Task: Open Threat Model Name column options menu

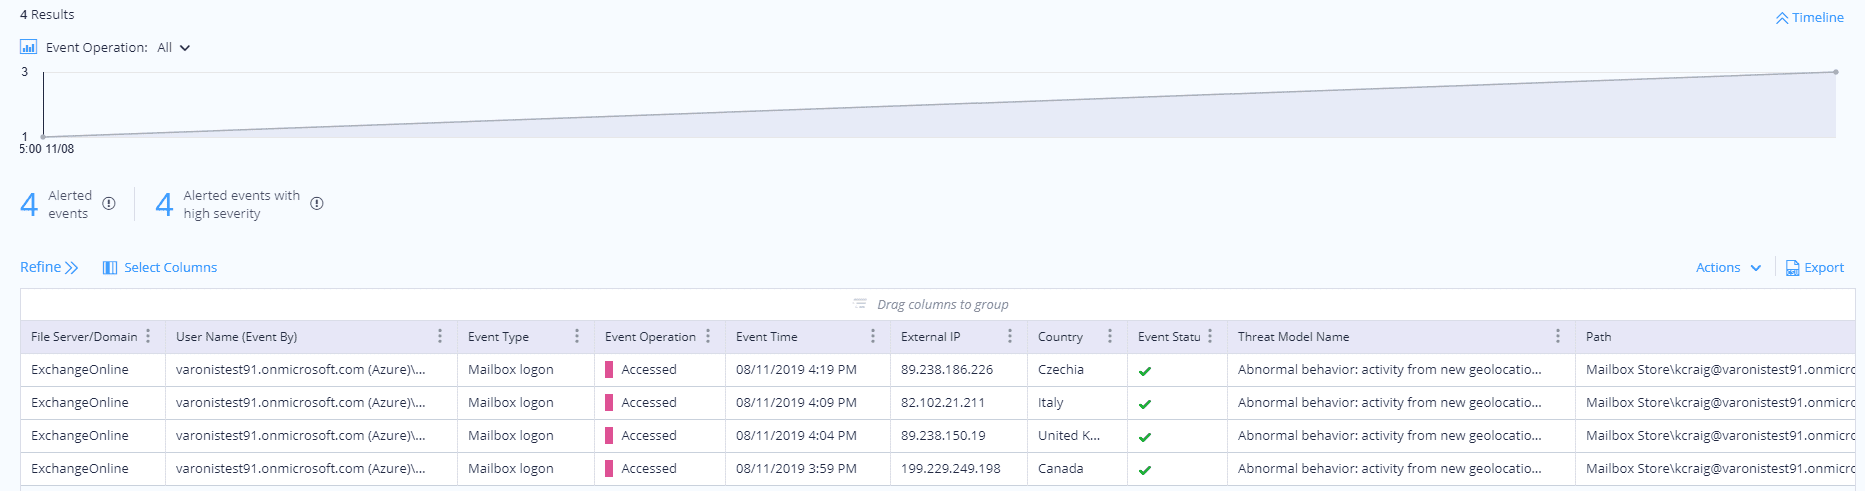Action: coord(1558,337)
